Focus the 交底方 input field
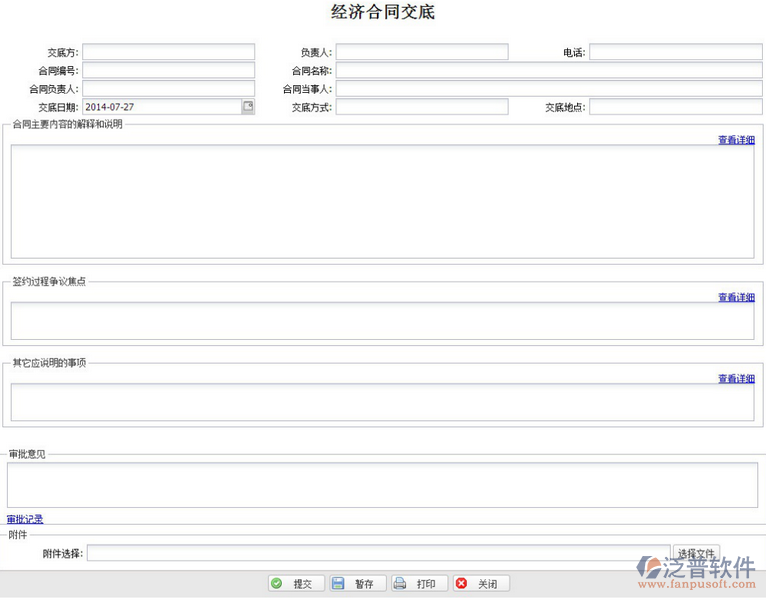 (x=168, y=52)
